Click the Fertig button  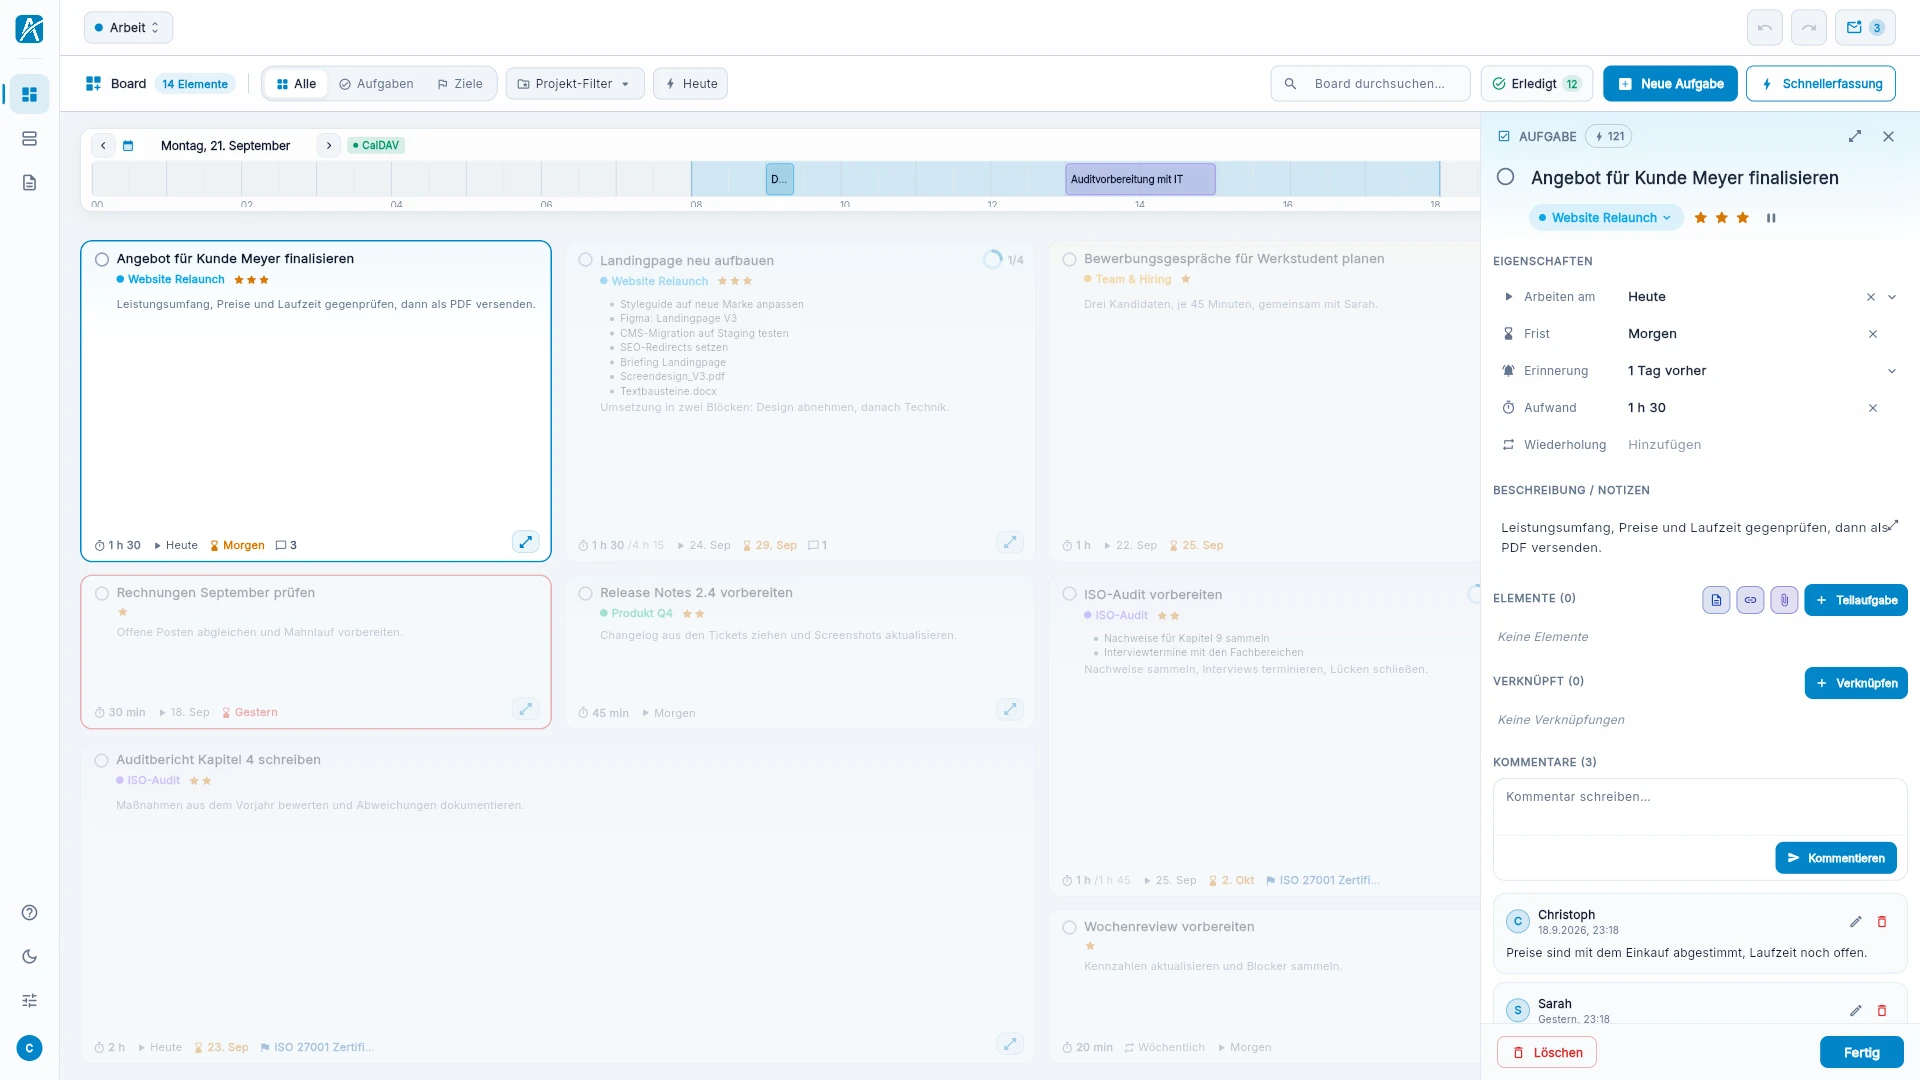click(1861, 1052)
